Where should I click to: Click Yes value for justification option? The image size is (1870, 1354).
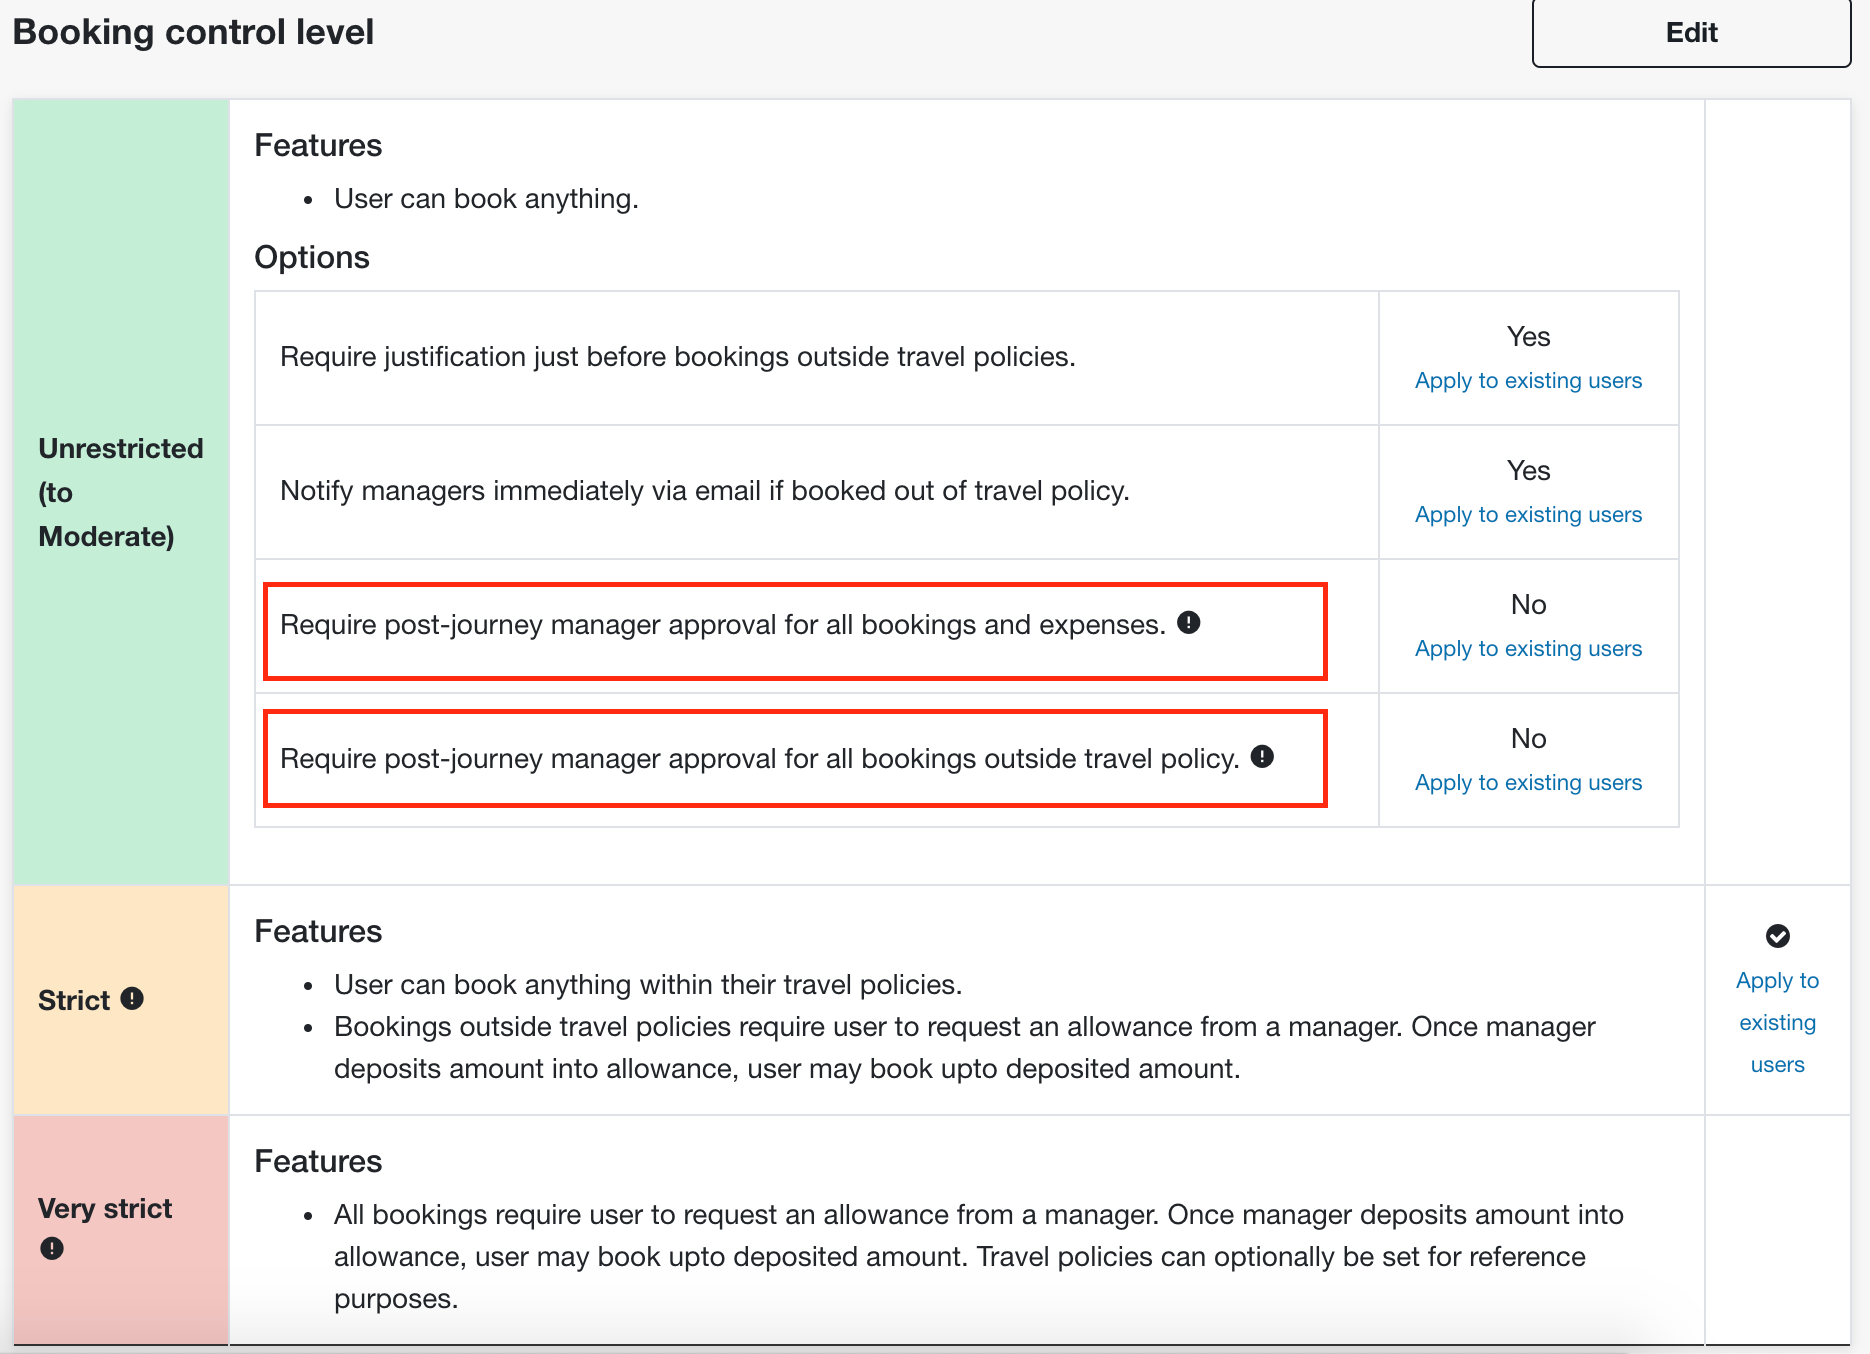click(x=1528, y=337)
